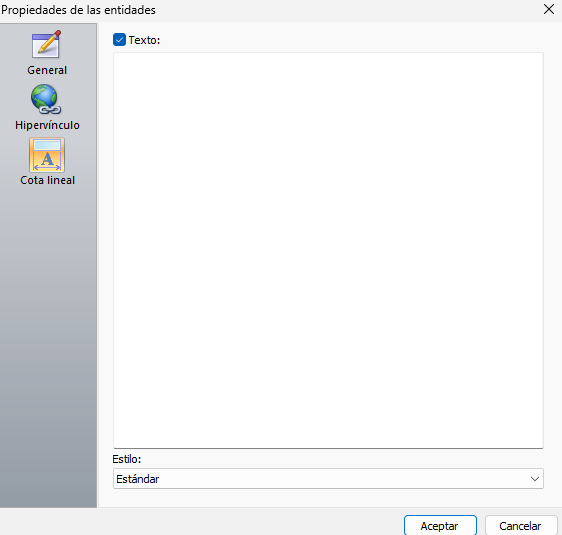Click the Cota lineal label in the sidebar
The image size is (562, 535).
(47, 180)
